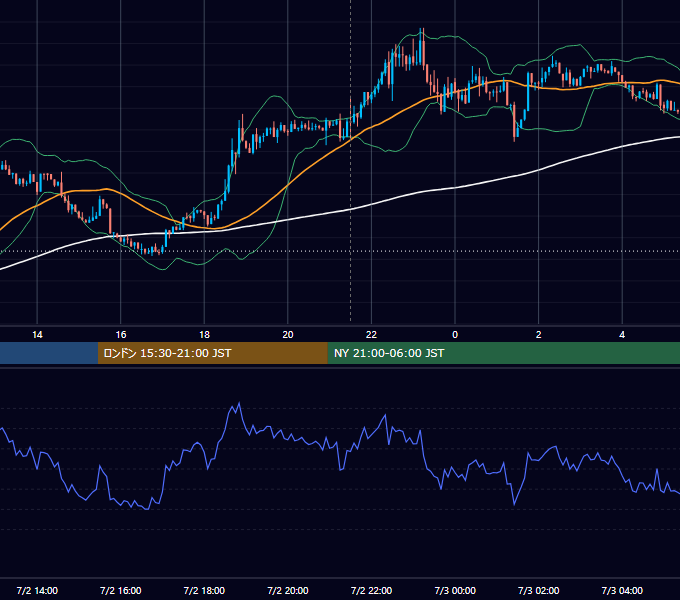This screenshot has height=600, width=680.
Task: Click the '7/2 18:00' time label
Action: click(204, 590)
